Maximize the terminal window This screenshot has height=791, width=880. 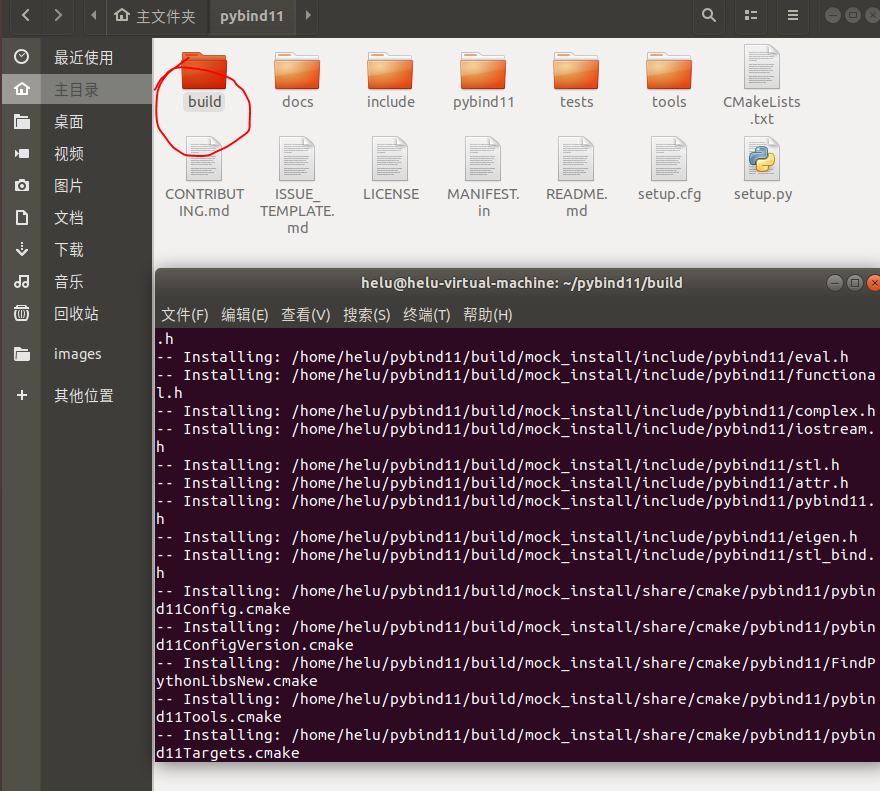855,283
